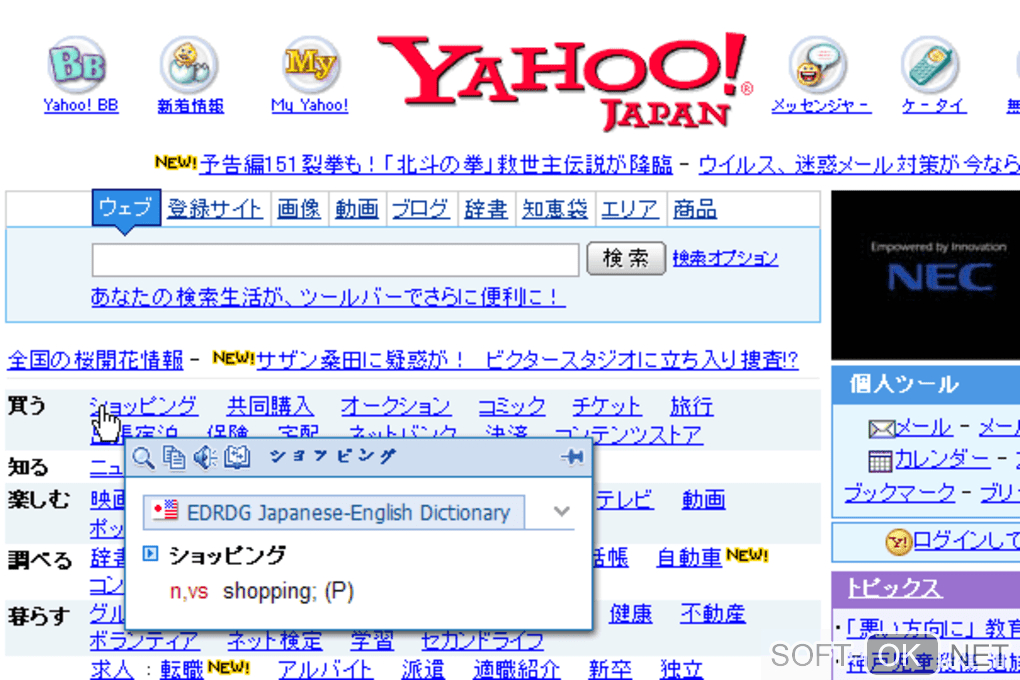Open the ネット検定 link
The height and width of the screenshot is (680, 1020).
point(275,641)
